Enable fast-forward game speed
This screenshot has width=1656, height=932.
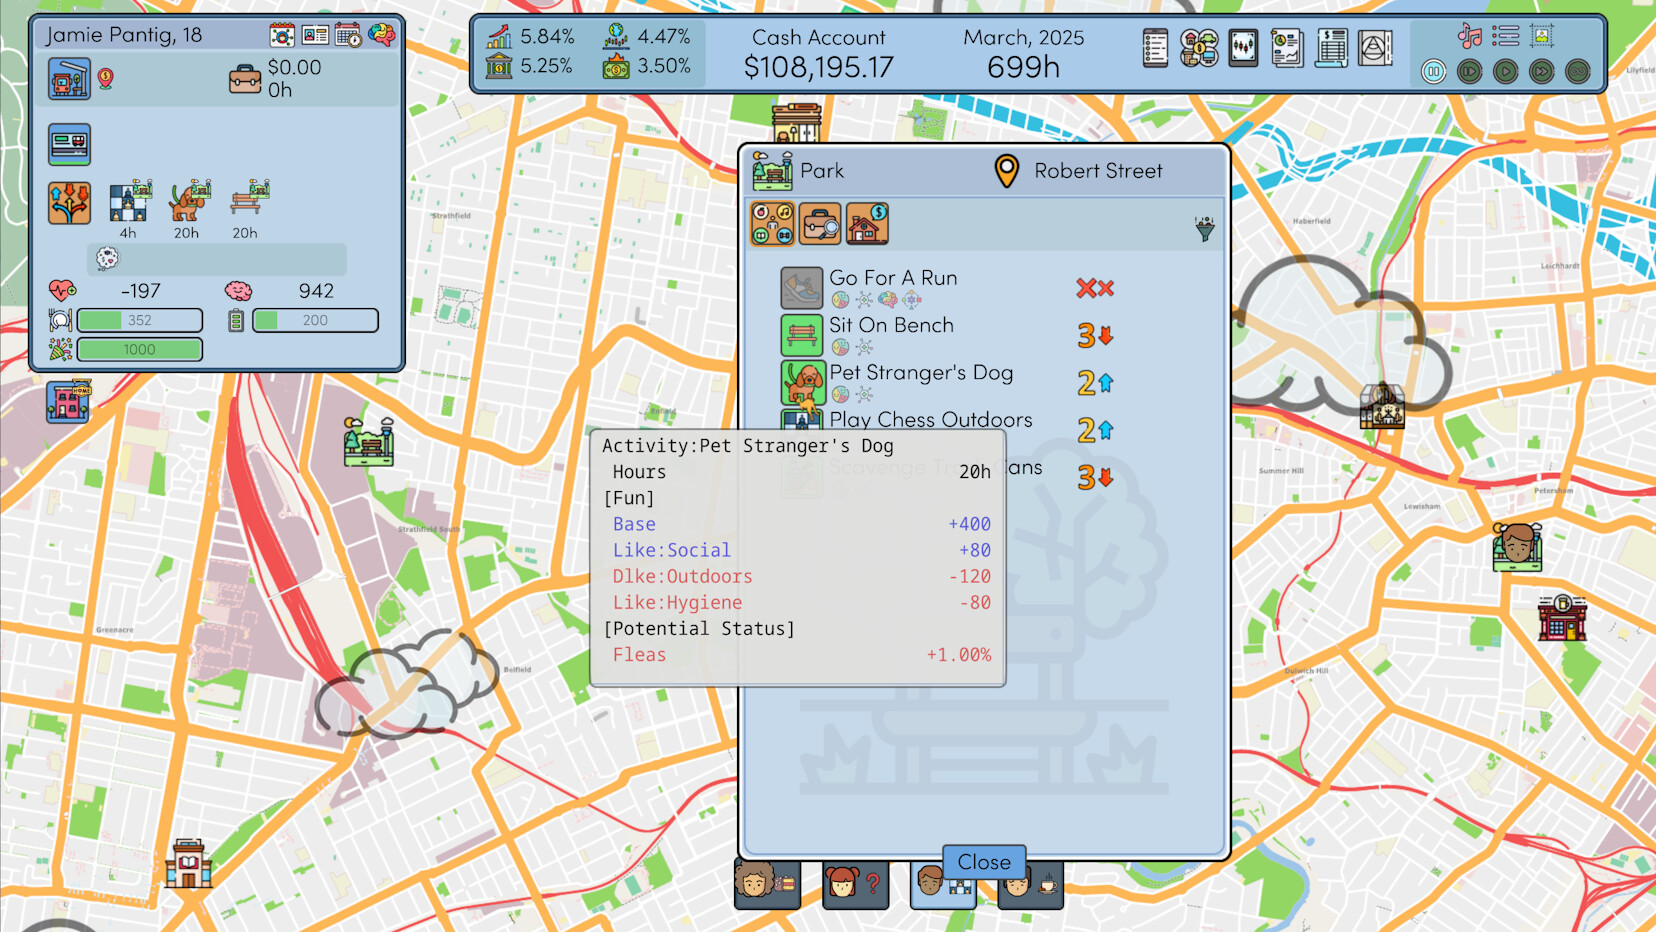tap(1541, 72)
